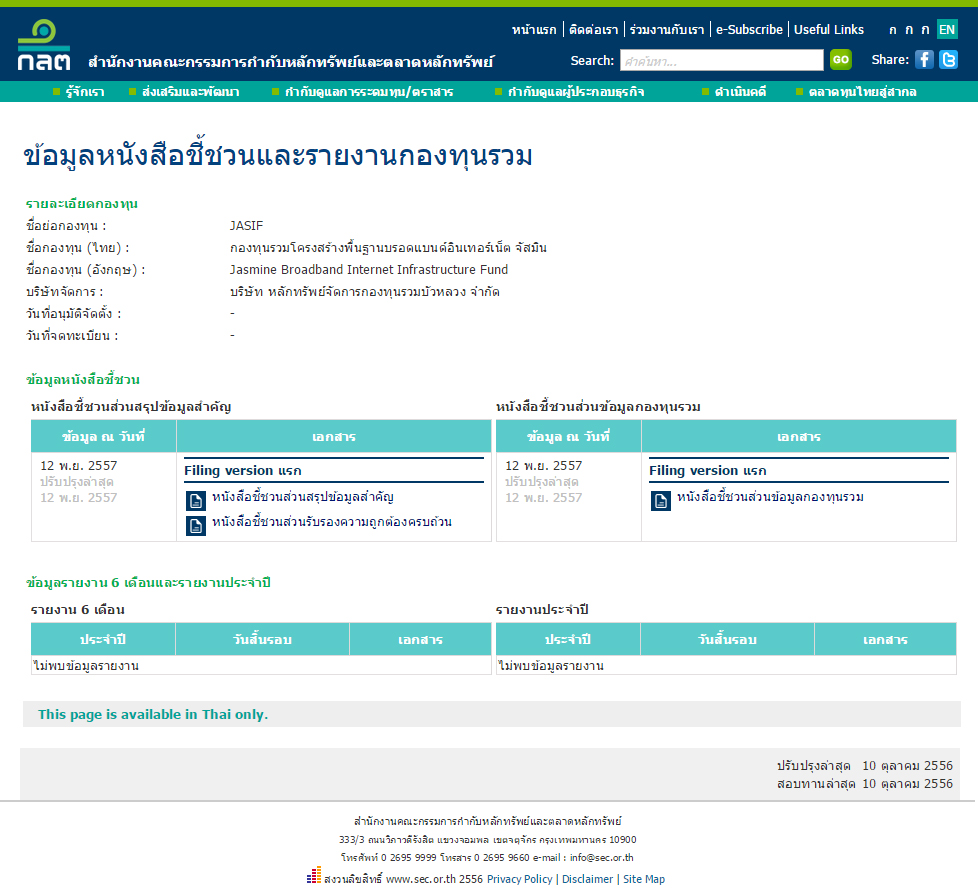This screenshot has width=980, height=892.
Task: Click the "This page is available in Thai only." notice
Action: tap(153, 714)
